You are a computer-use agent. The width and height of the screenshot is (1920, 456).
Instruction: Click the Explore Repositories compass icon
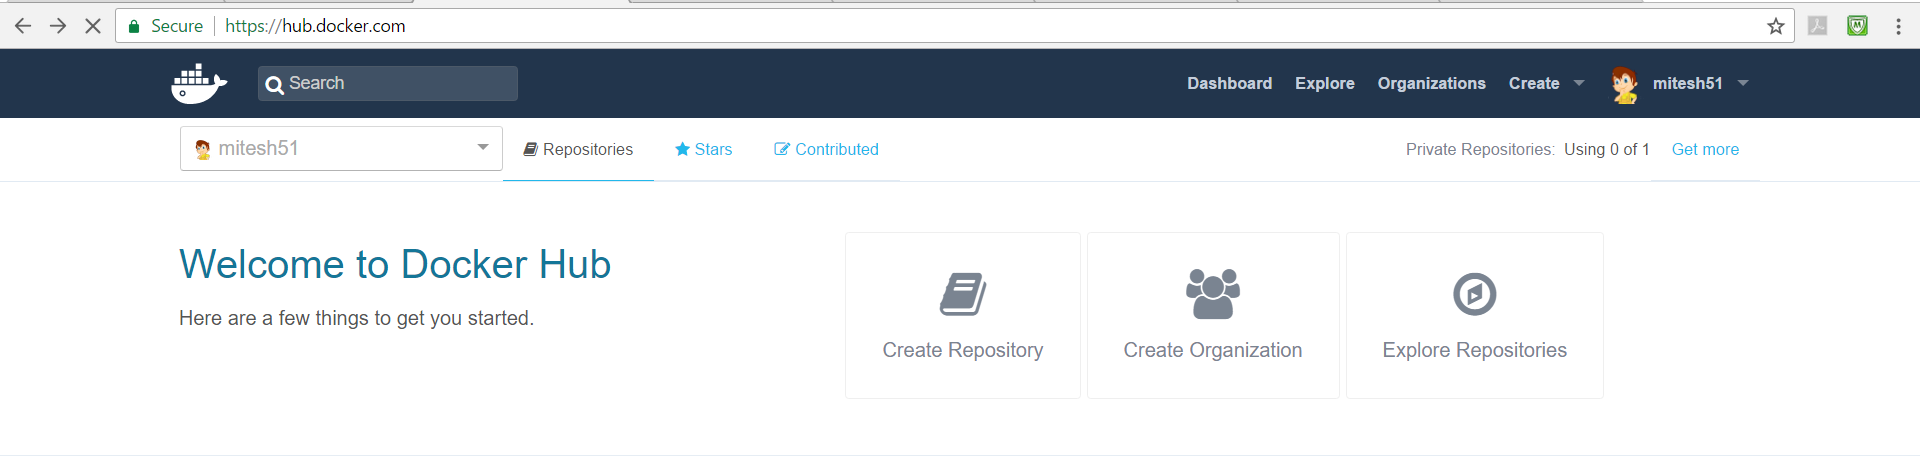[1475, 294]
